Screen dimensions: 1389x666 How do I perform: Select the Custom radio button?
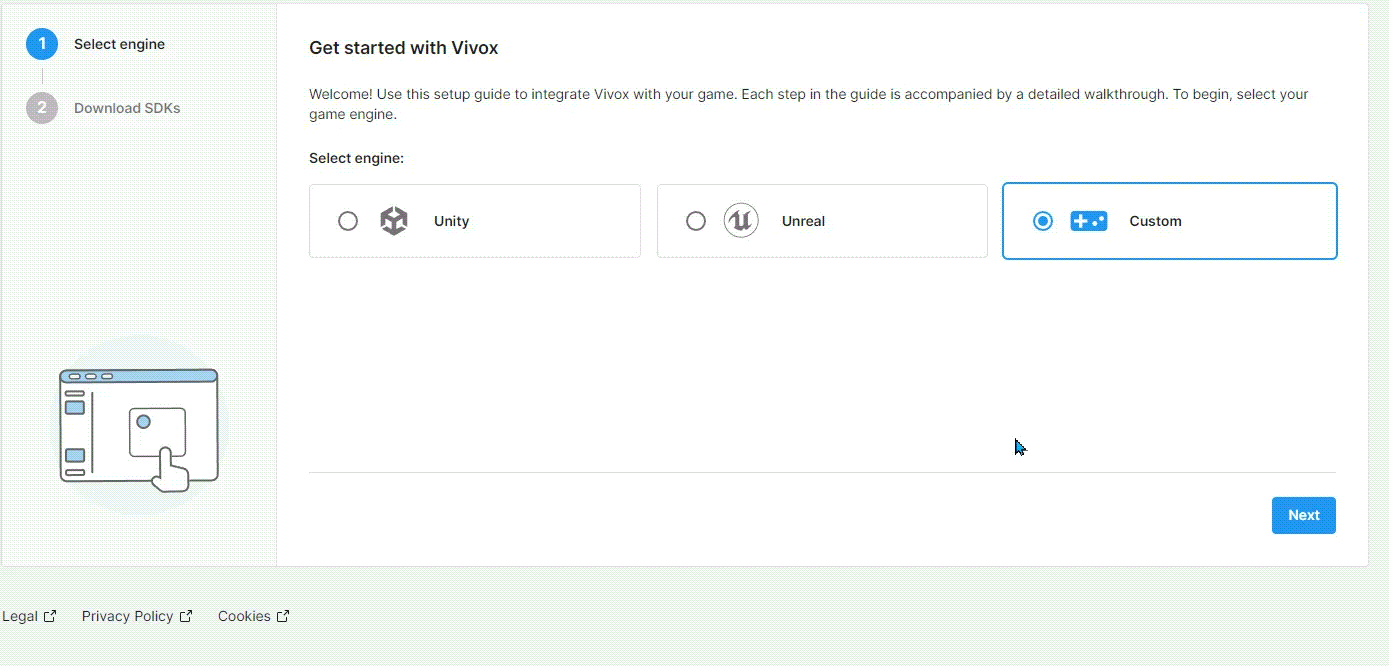coord(1042,221)
